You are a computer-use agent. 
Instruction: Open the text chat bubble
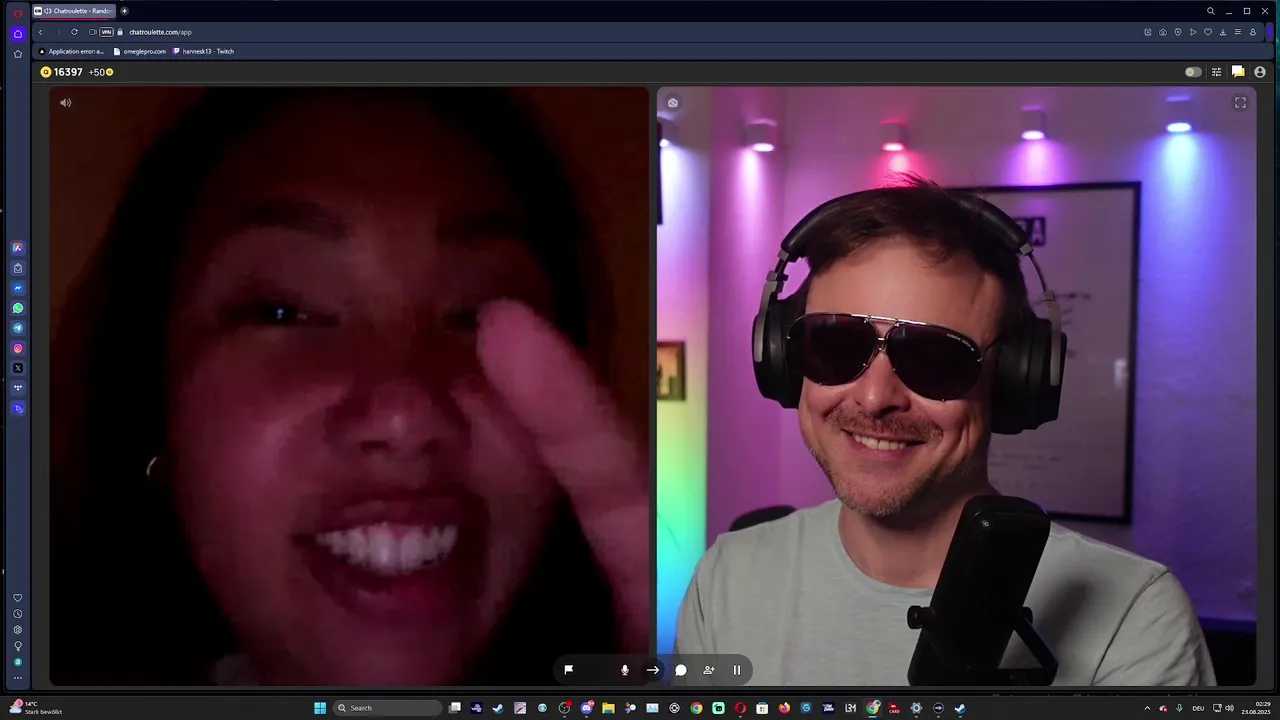click(x=681, y=670)
